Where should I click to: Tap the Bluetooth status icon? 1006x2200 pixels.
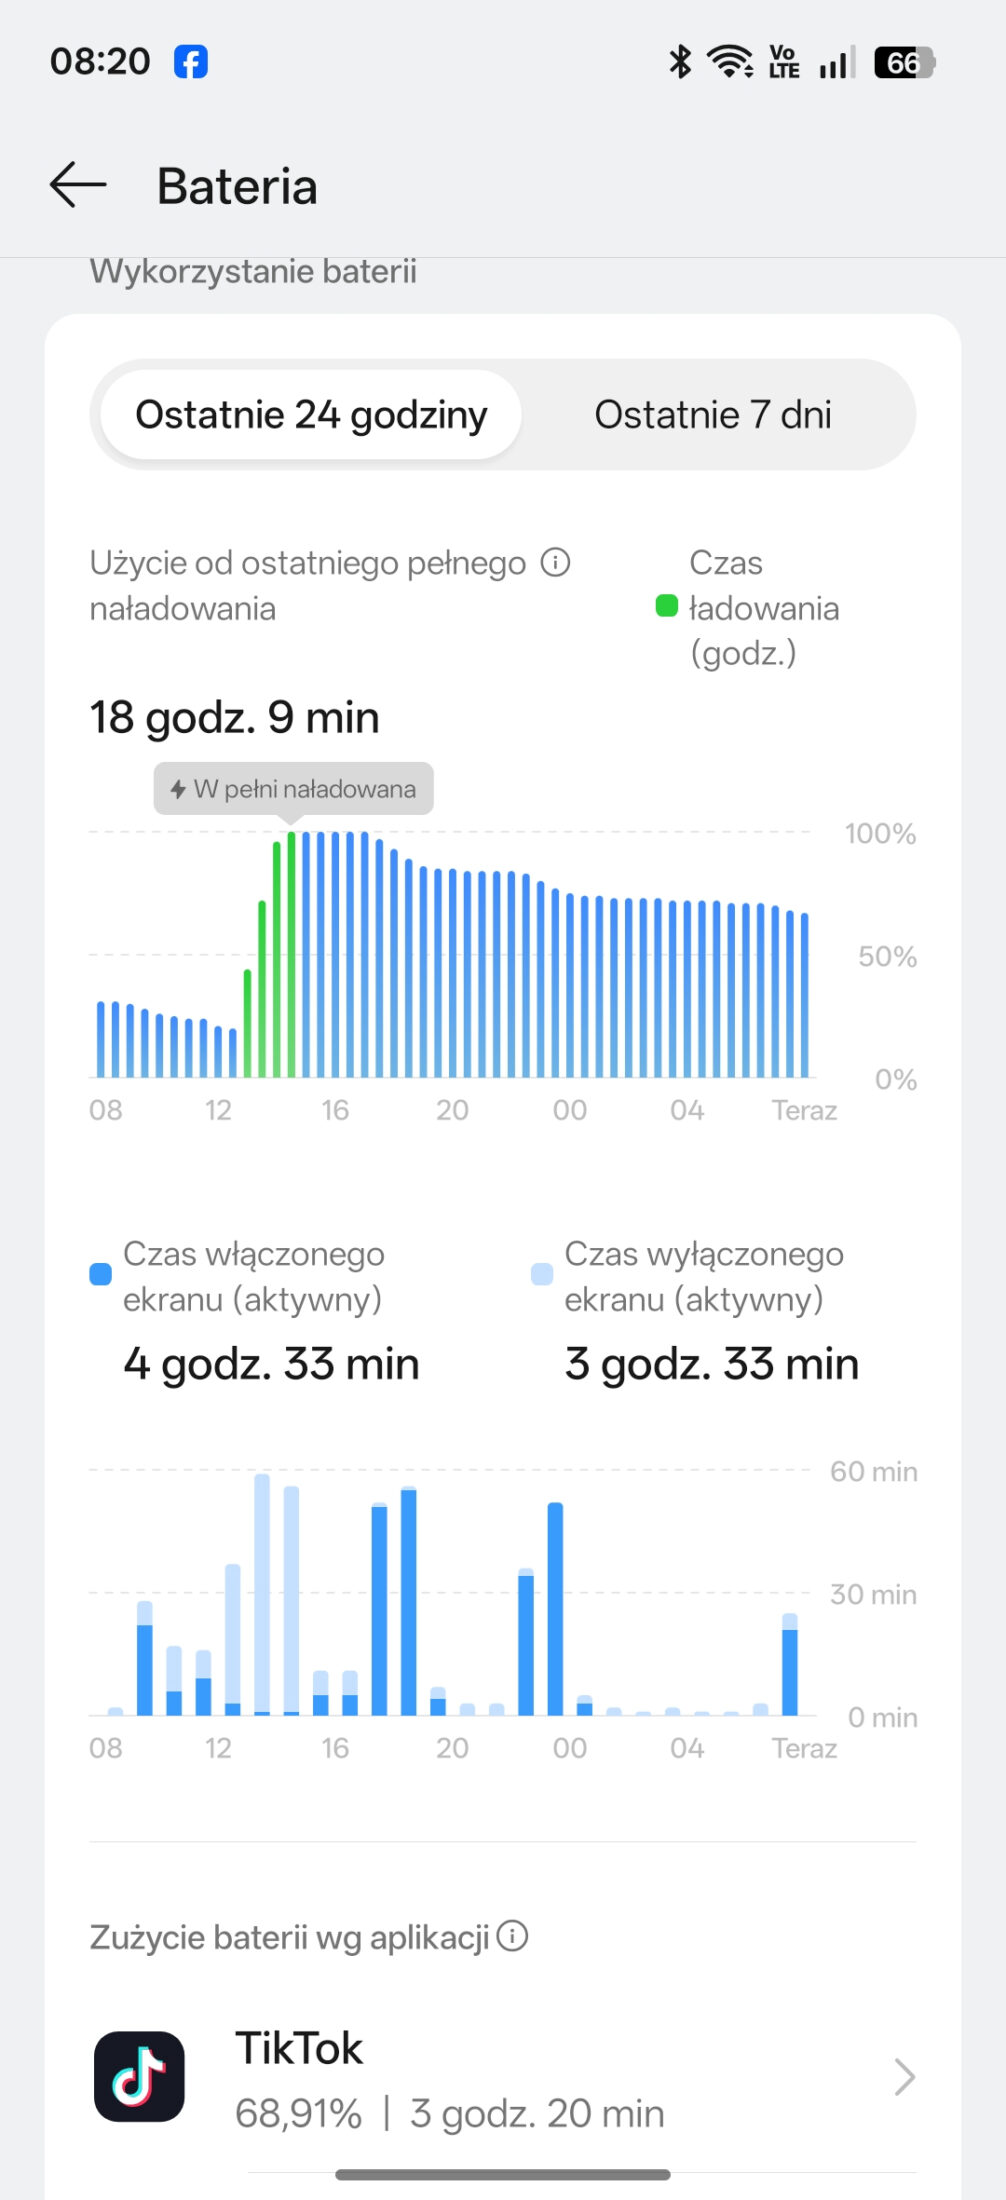pos(680,62)
